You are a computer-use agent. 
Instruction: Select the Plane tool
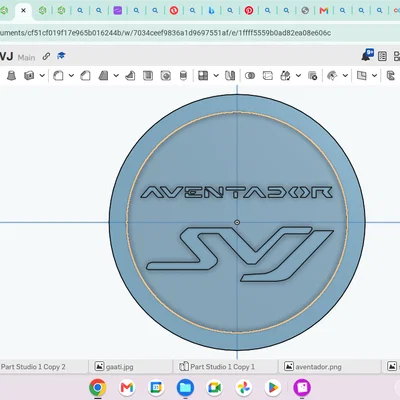pyautogui.click(x=361, y=76)
